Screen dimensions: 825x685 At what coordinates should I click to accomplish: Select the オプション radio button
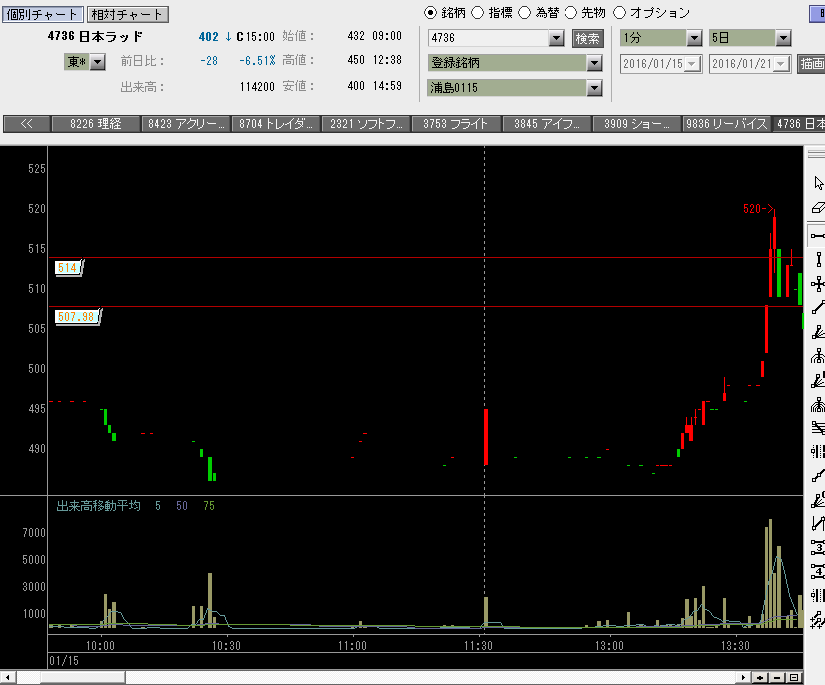(620, 13)
